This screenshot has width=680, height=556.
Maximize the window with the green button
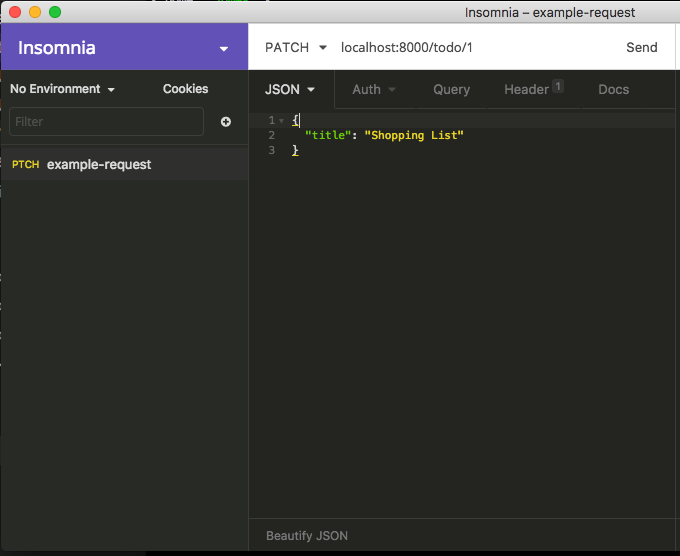pos(54,12)
